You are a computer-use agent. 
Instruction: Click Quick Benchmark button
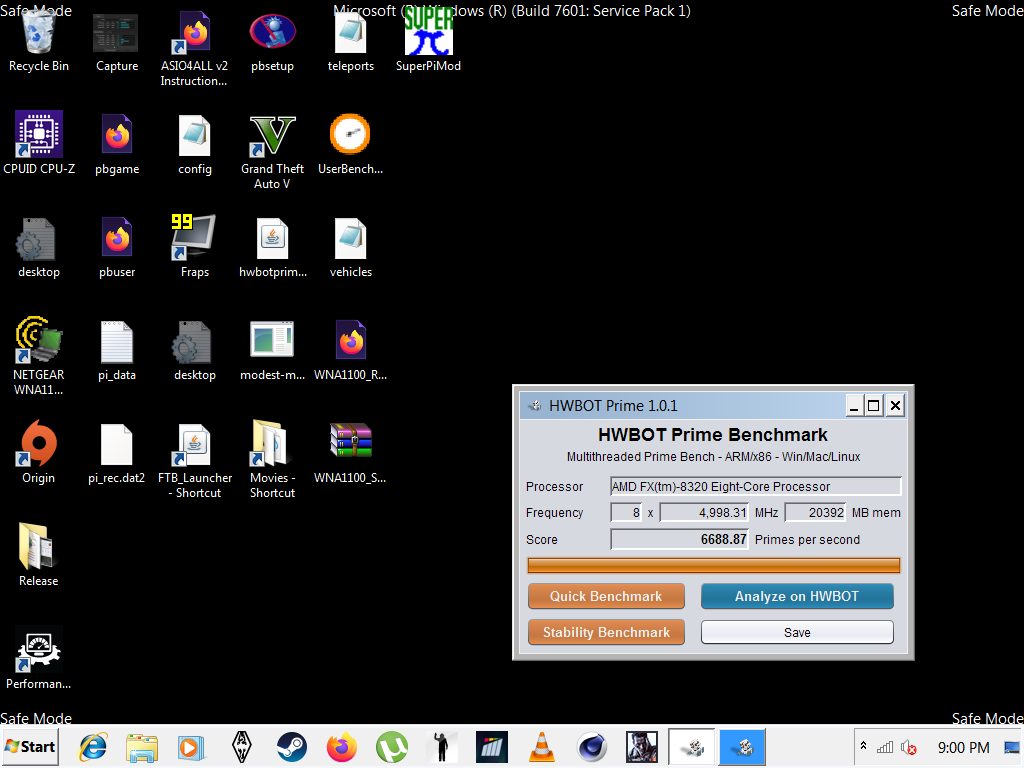[606, 596]
